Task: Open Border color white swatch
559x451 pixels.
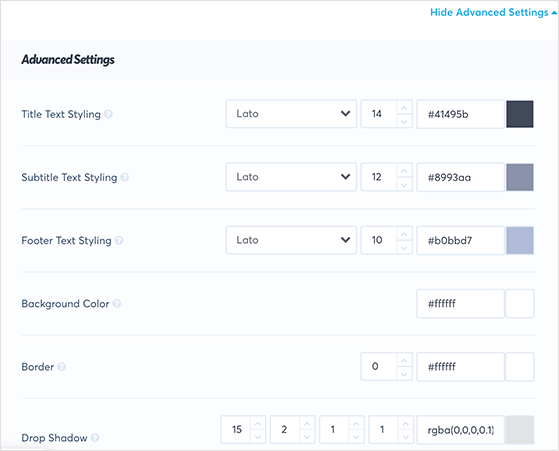Action: [x=520, y=367]
